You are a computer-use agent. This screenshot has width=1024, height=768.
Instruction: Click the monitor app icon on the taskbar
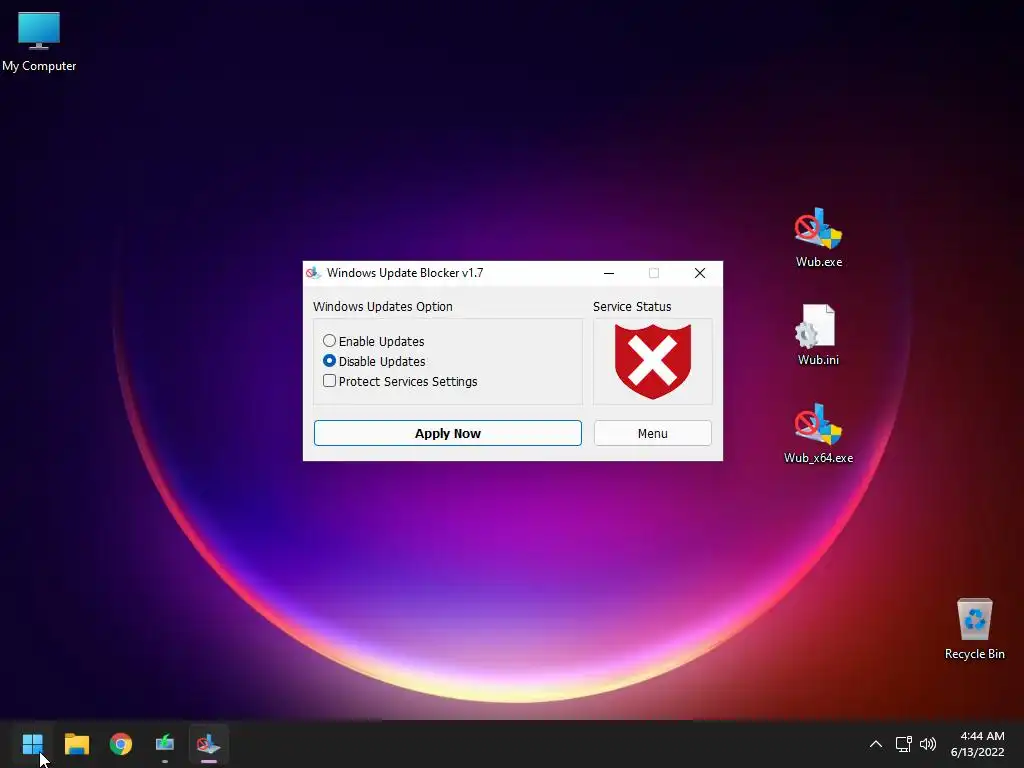(x=165, y=743)
